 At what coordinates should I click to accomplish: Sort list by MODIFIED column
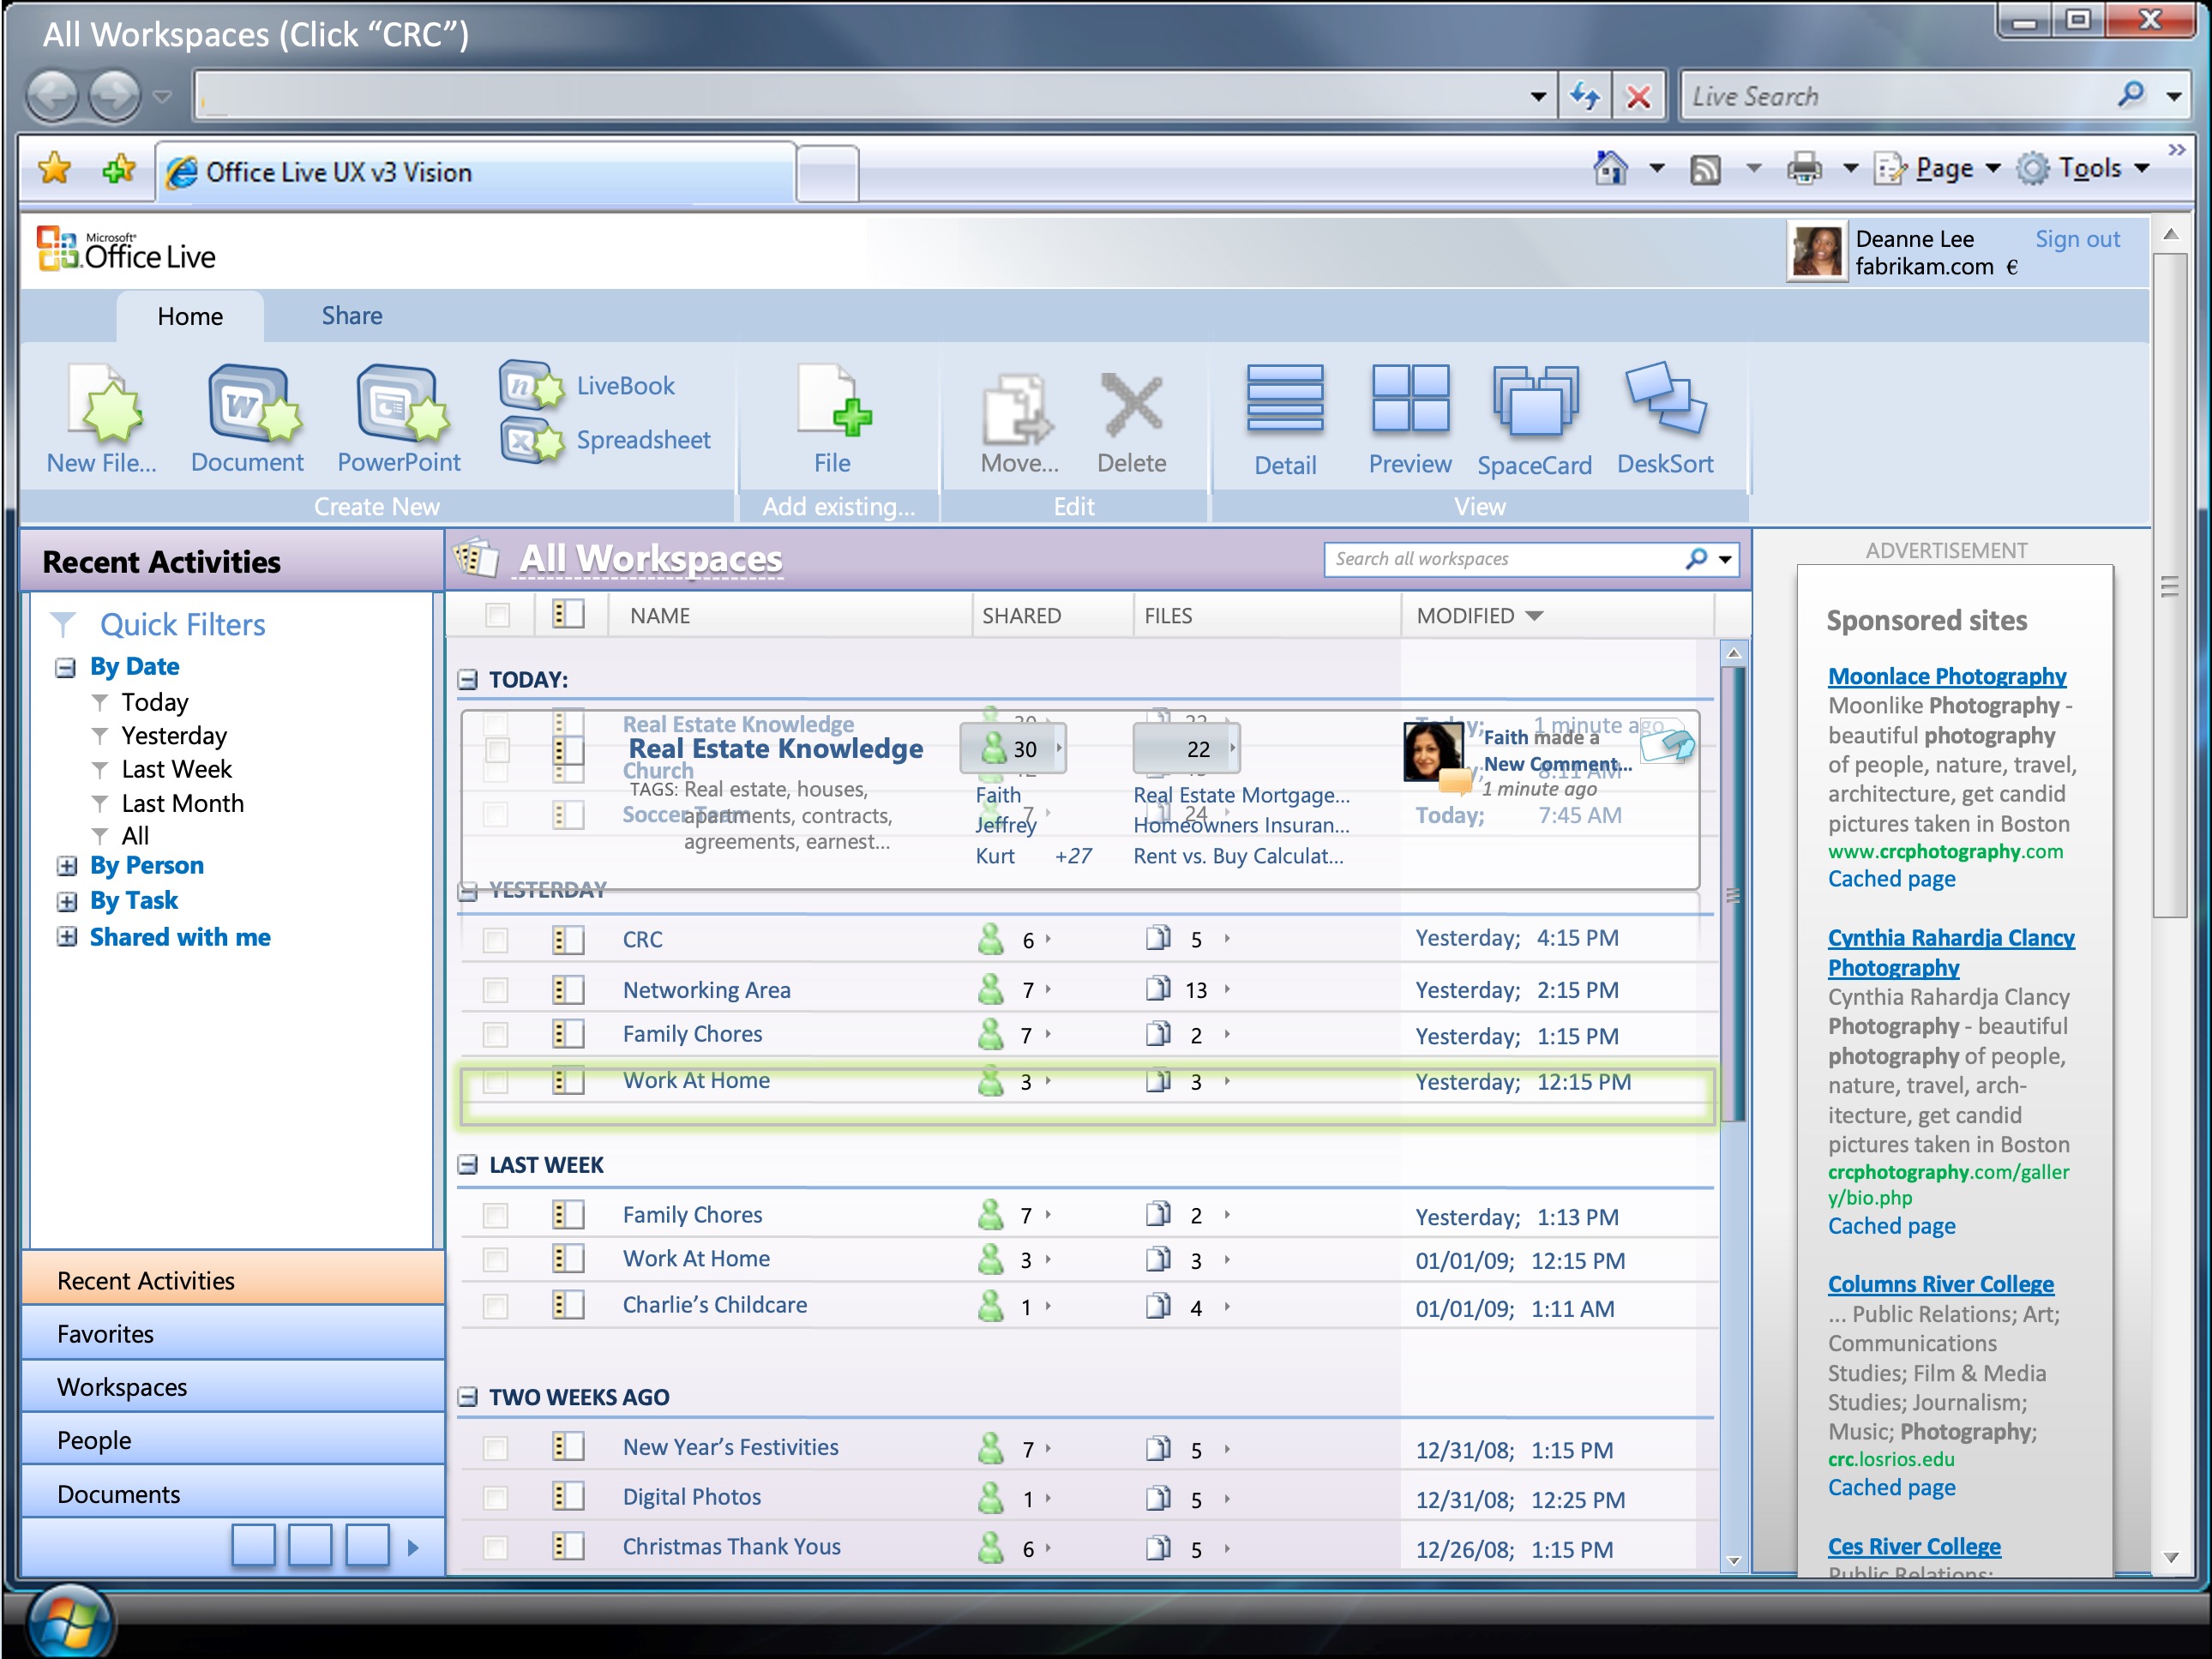coord(1478,616)
